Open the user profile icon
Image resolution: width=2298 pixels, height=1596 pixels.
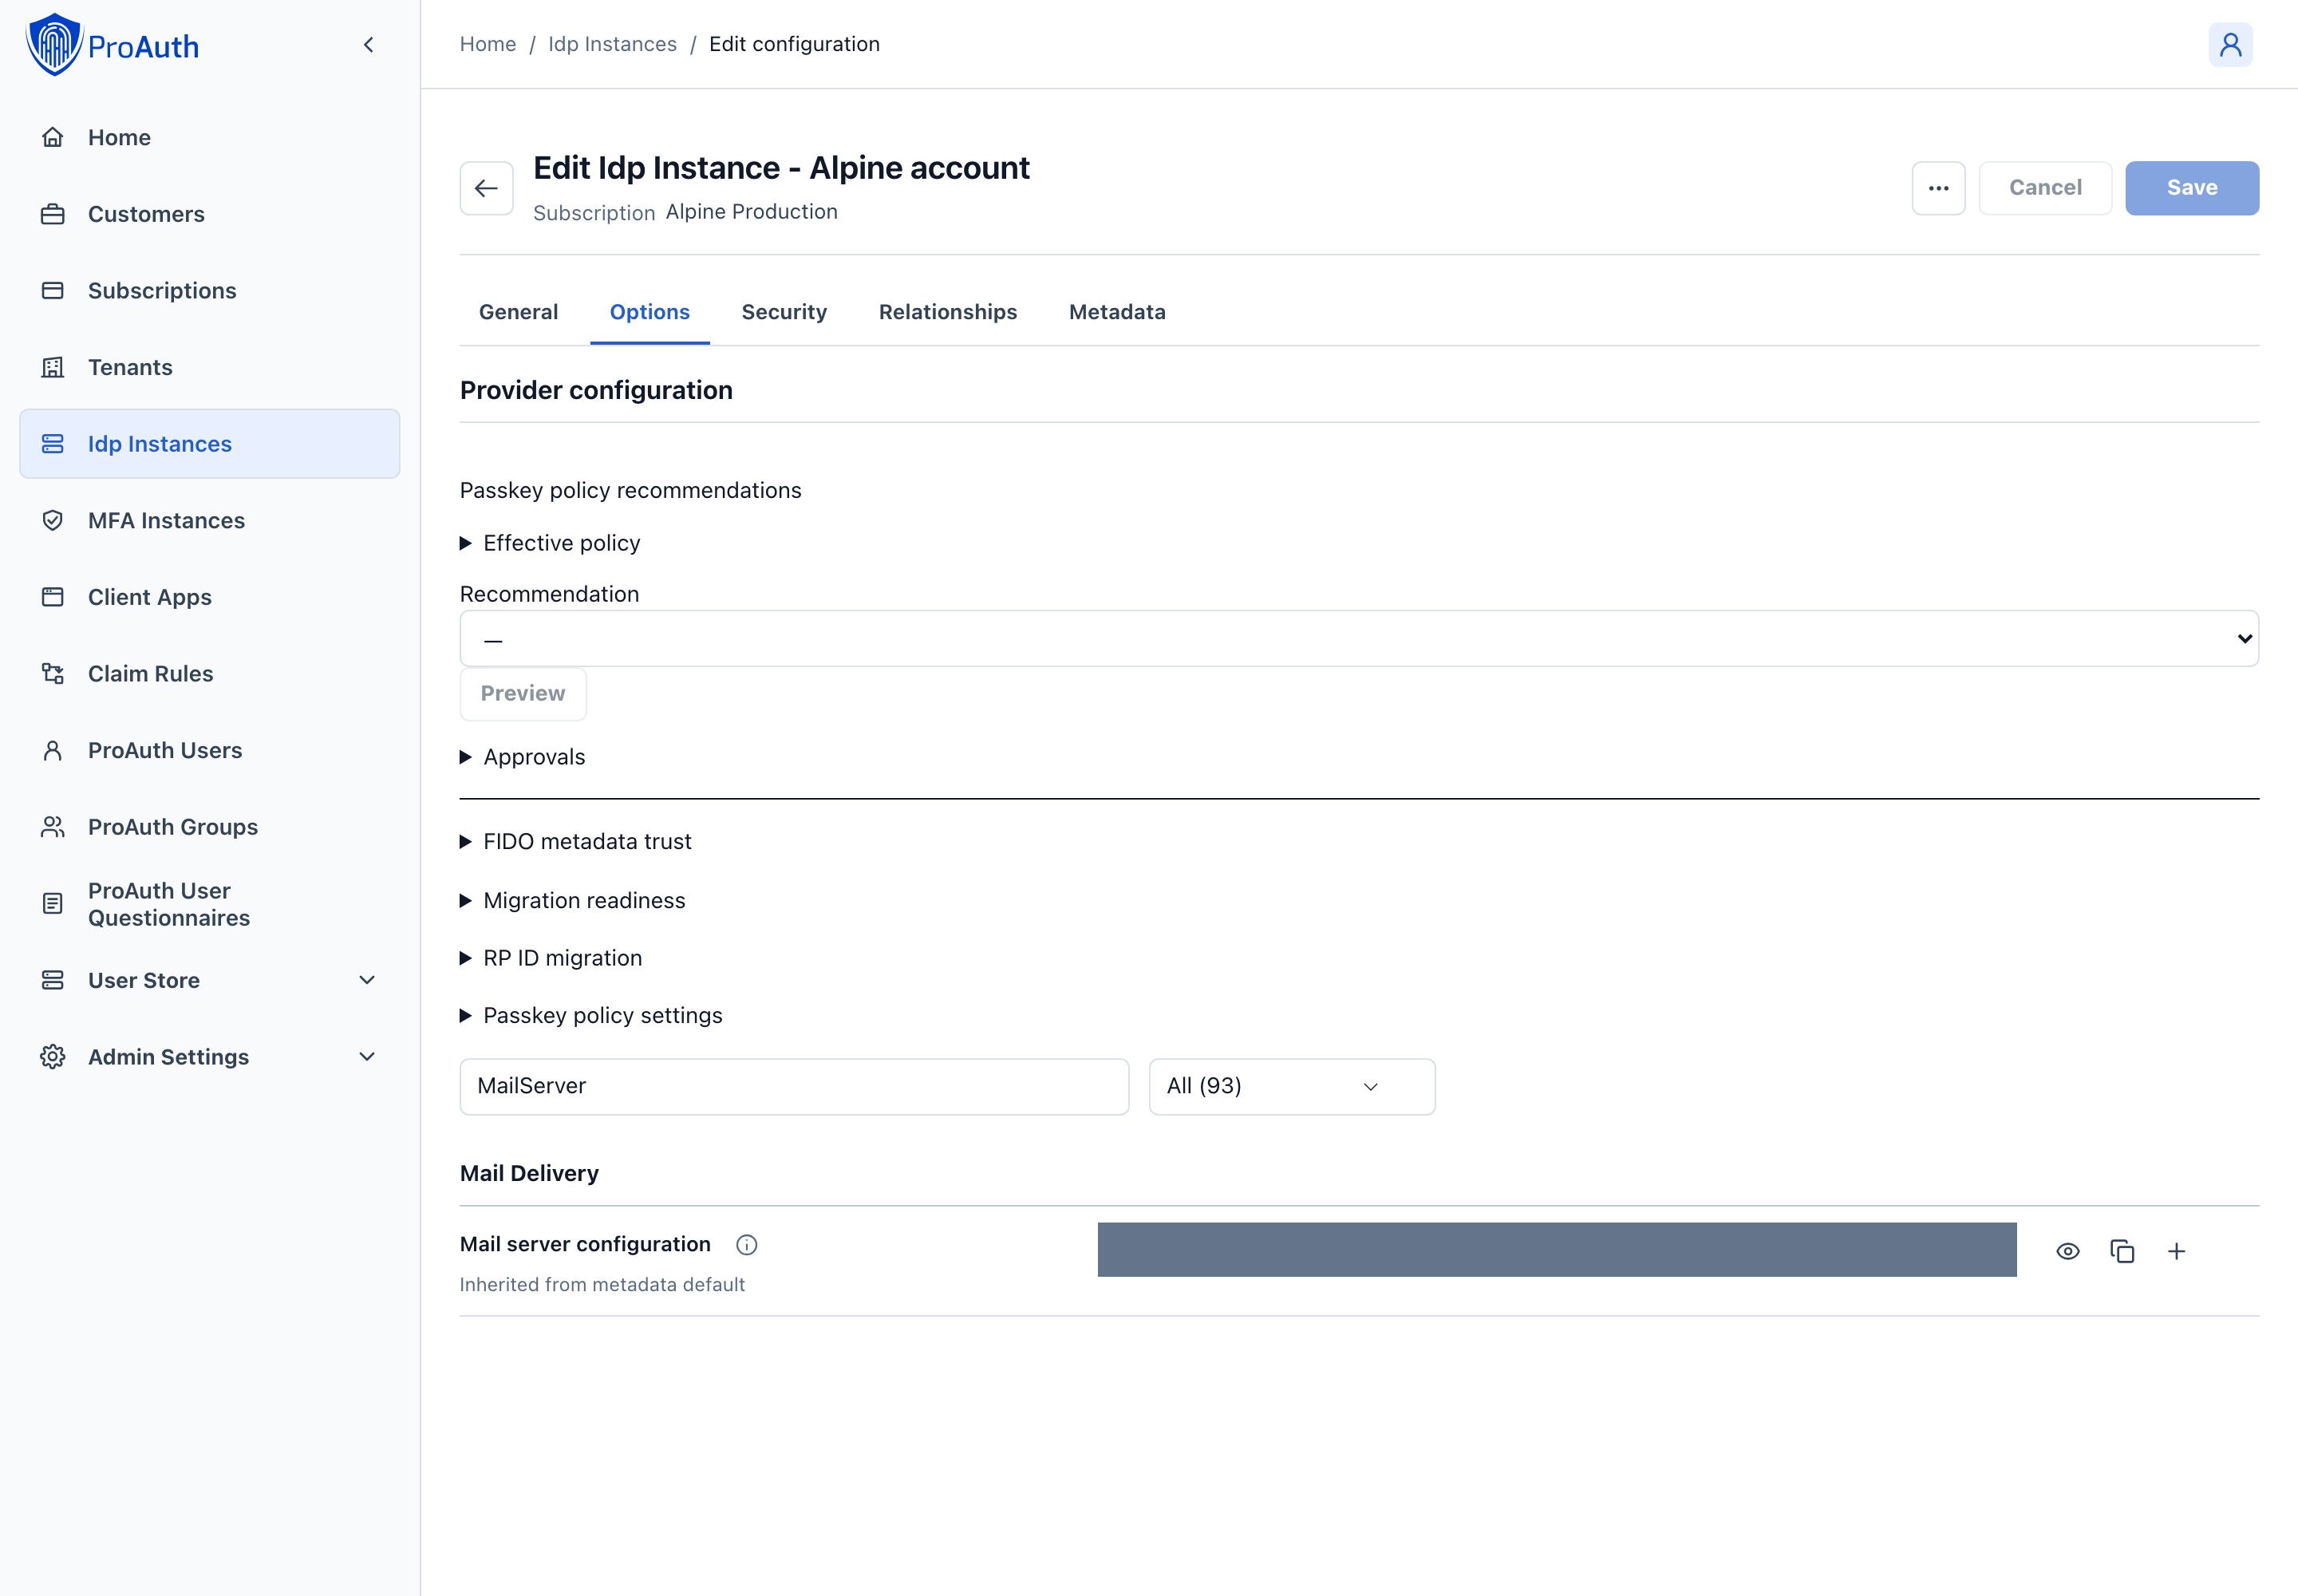2230,45
